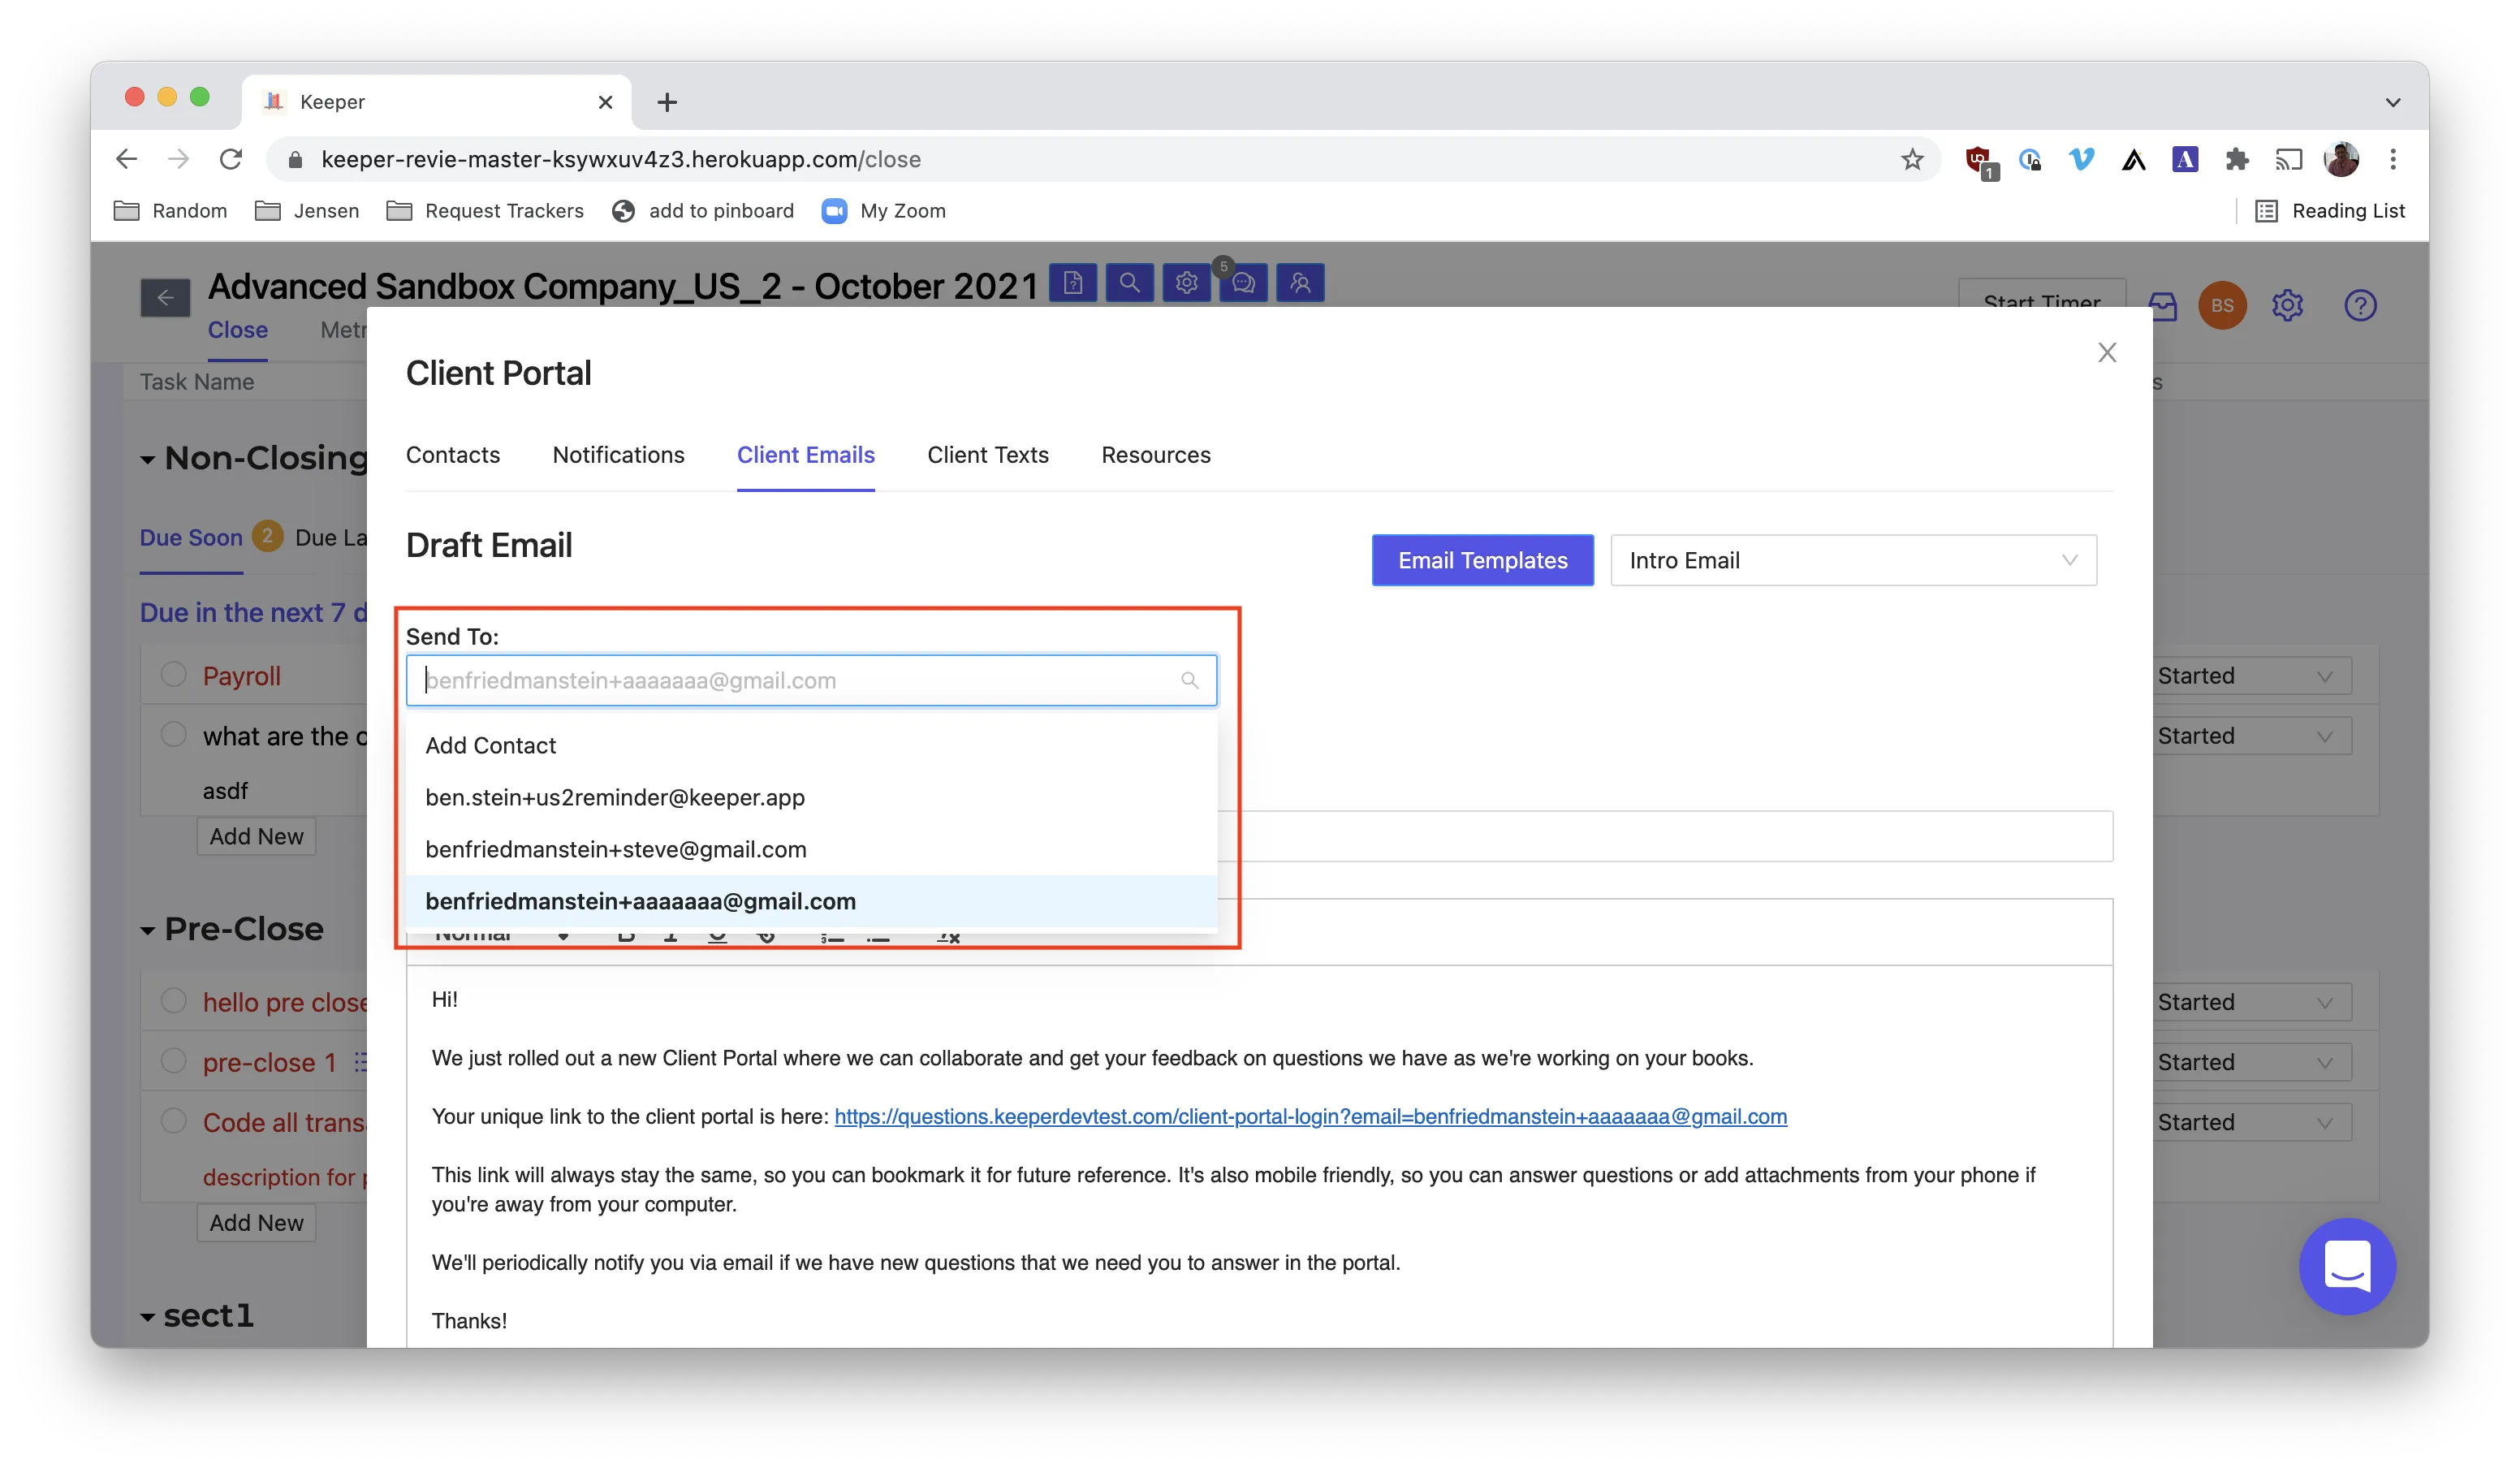Open the Chrome three-dot menu

pyautogui.click(x=2393, y=159)
